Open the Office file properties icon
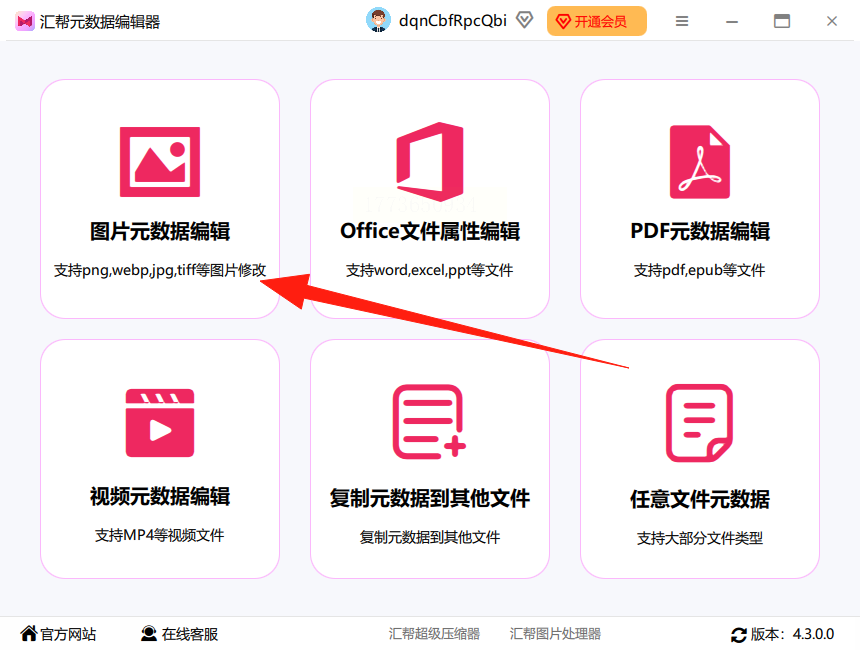The height and width of the screenshot is (650, 860). click(430, 162)
